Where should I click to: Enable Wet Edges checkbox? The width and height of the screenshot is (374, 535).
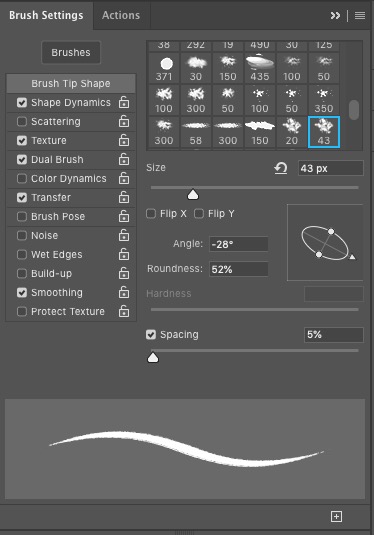[x=22, y=255]
